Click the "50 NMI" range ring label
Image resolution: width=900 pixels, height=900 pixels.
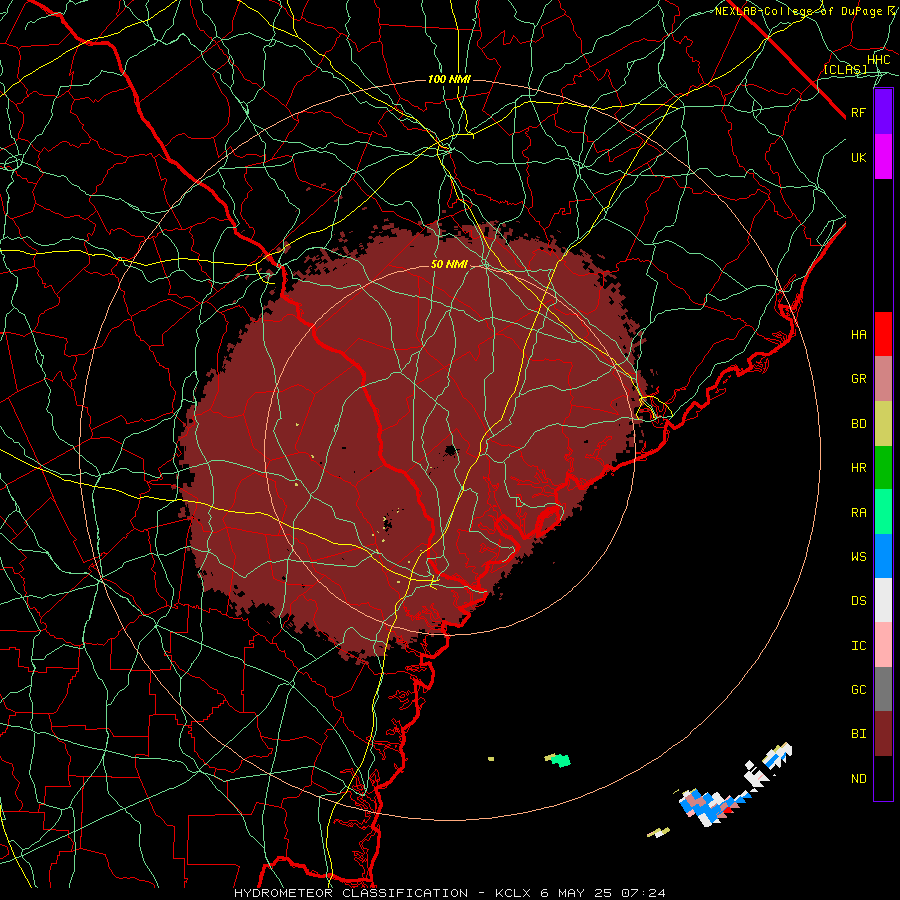click(x=449, y=264)
